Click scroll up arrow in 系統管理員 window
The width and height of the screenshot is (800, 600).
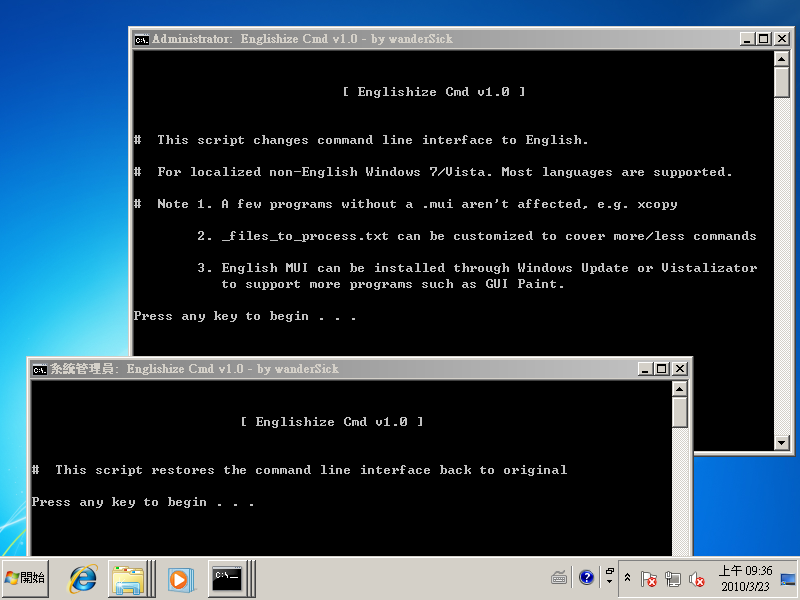pyautogui.click(x=680, y=389)
